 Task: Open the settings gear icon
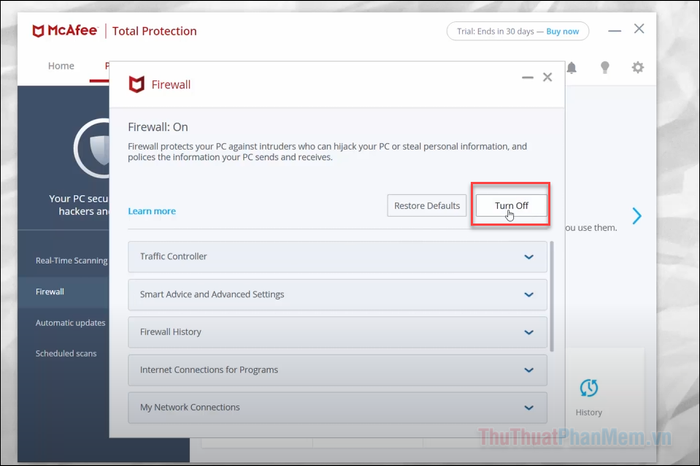click(637, 67)
